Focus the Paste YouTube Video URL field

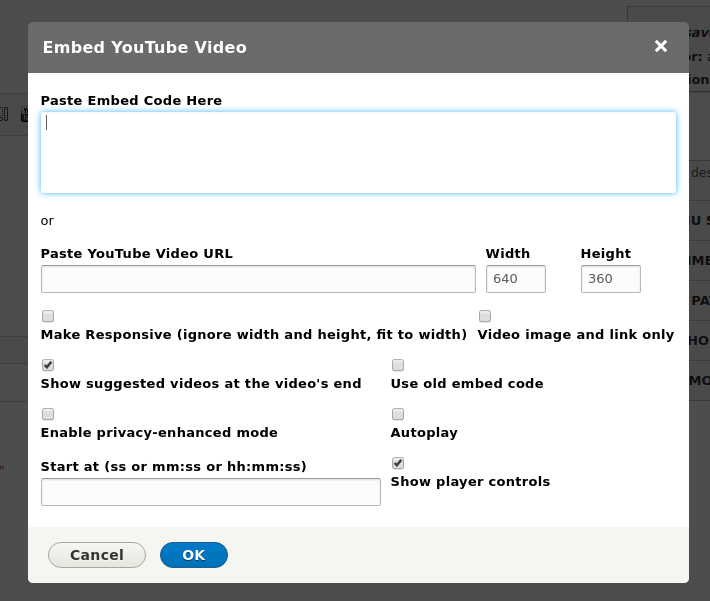coord(258,279)
